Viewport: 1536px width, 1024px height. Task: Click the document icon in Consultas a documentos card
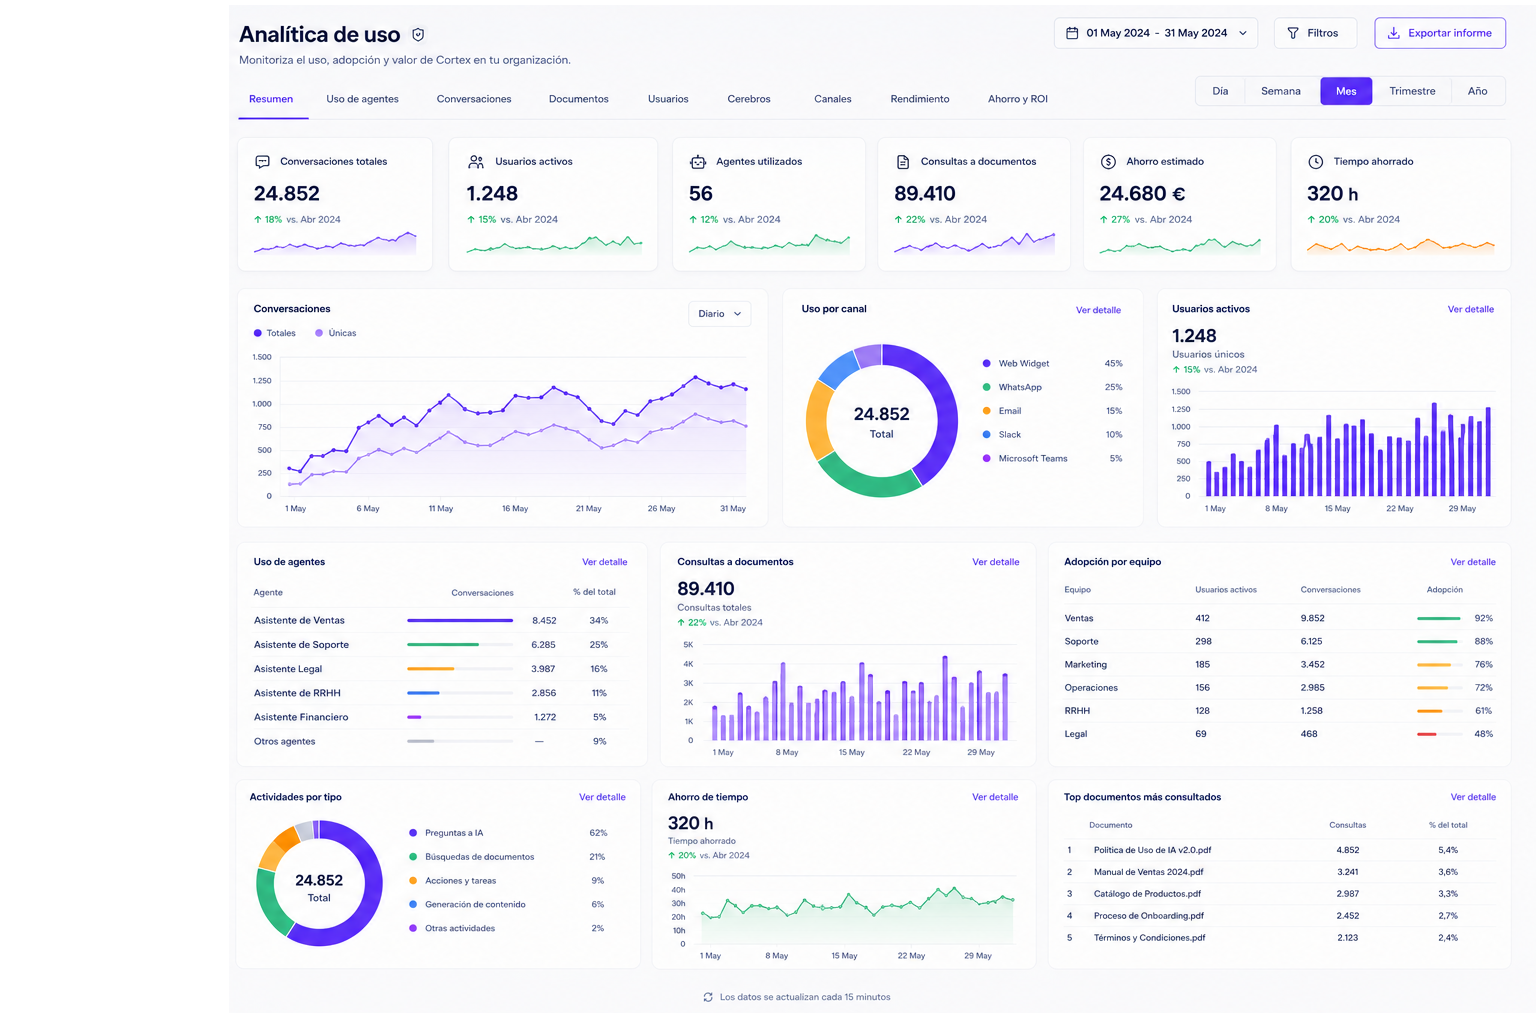click(x=903, y=161)
